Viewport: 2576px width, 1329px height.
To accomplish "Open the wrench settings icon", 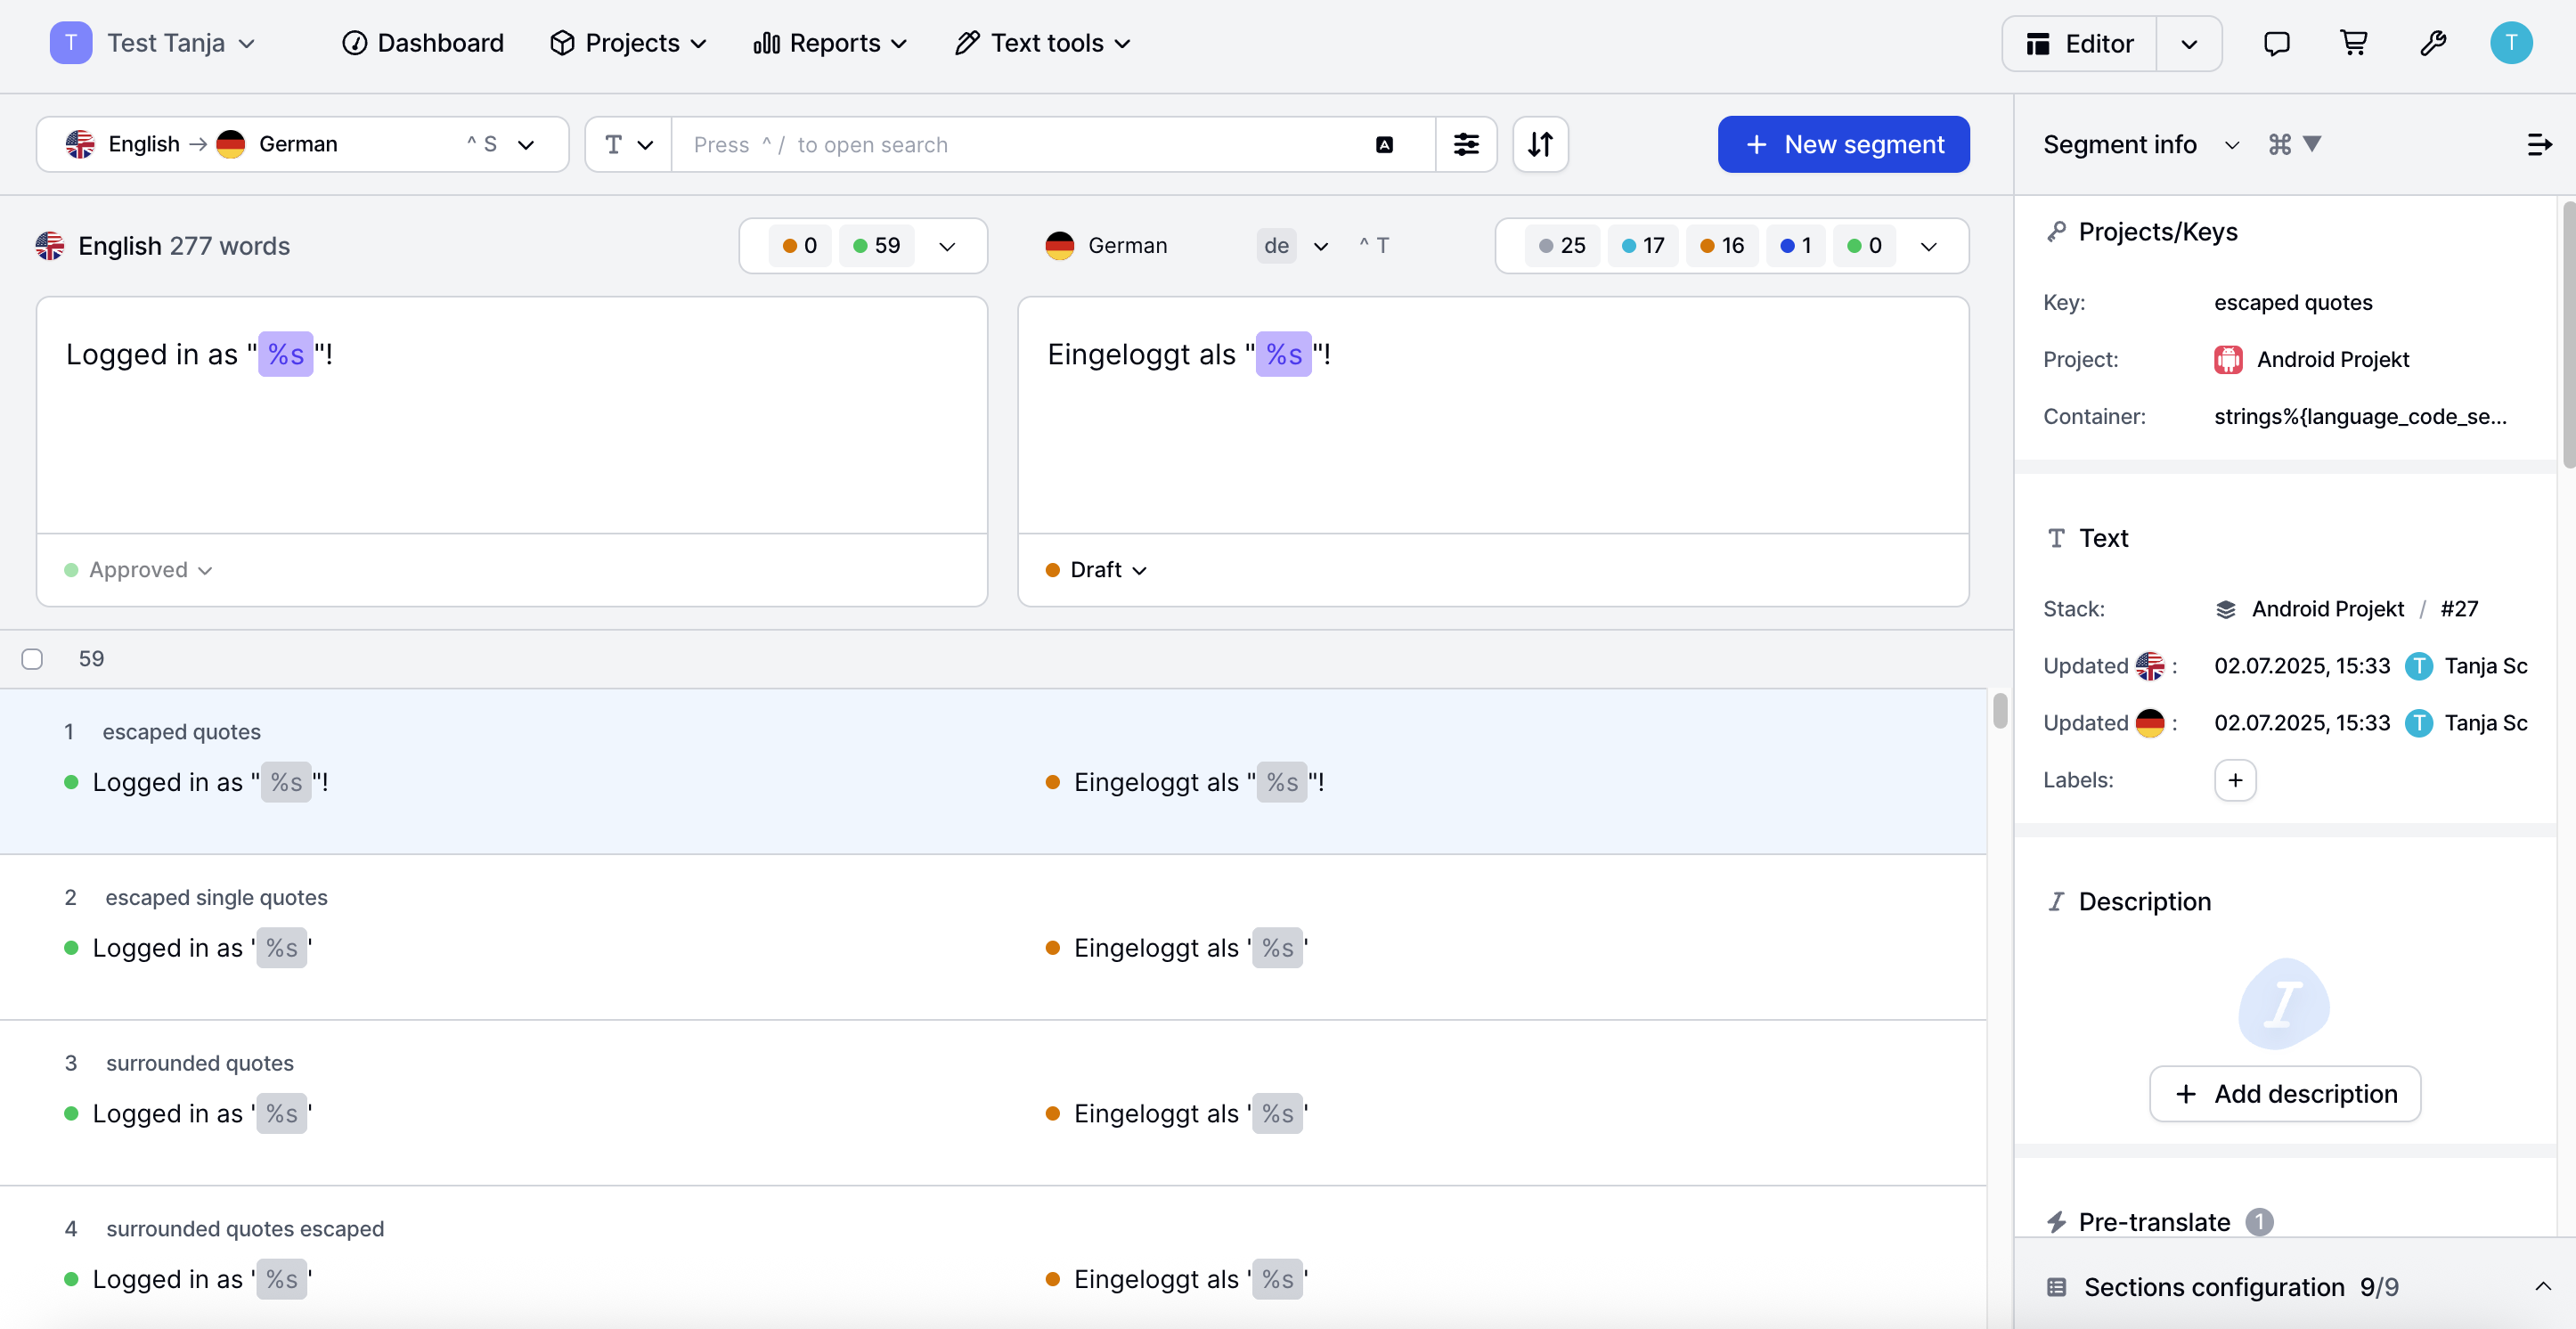I will coord(2432,43).
